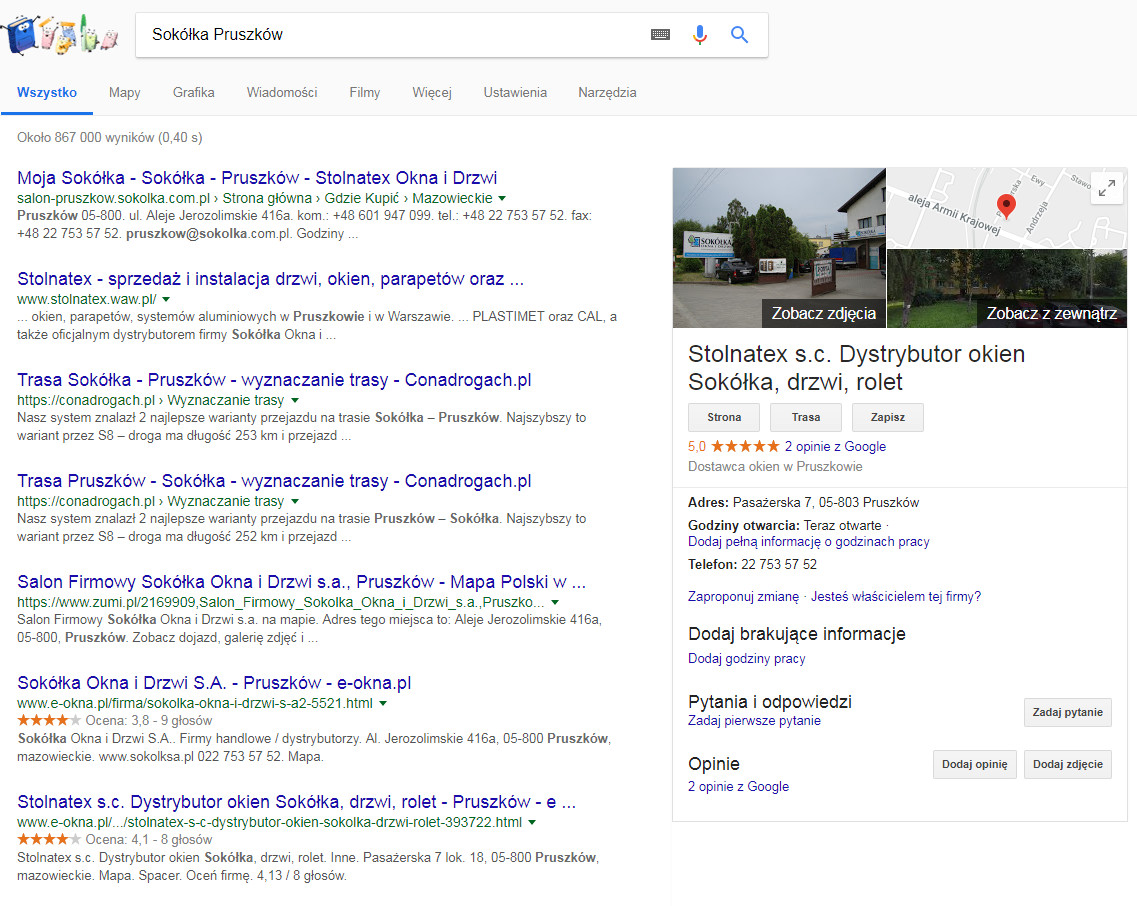Click the red map pin marker
The image size is (1137, 906).
click(1006, 206)
